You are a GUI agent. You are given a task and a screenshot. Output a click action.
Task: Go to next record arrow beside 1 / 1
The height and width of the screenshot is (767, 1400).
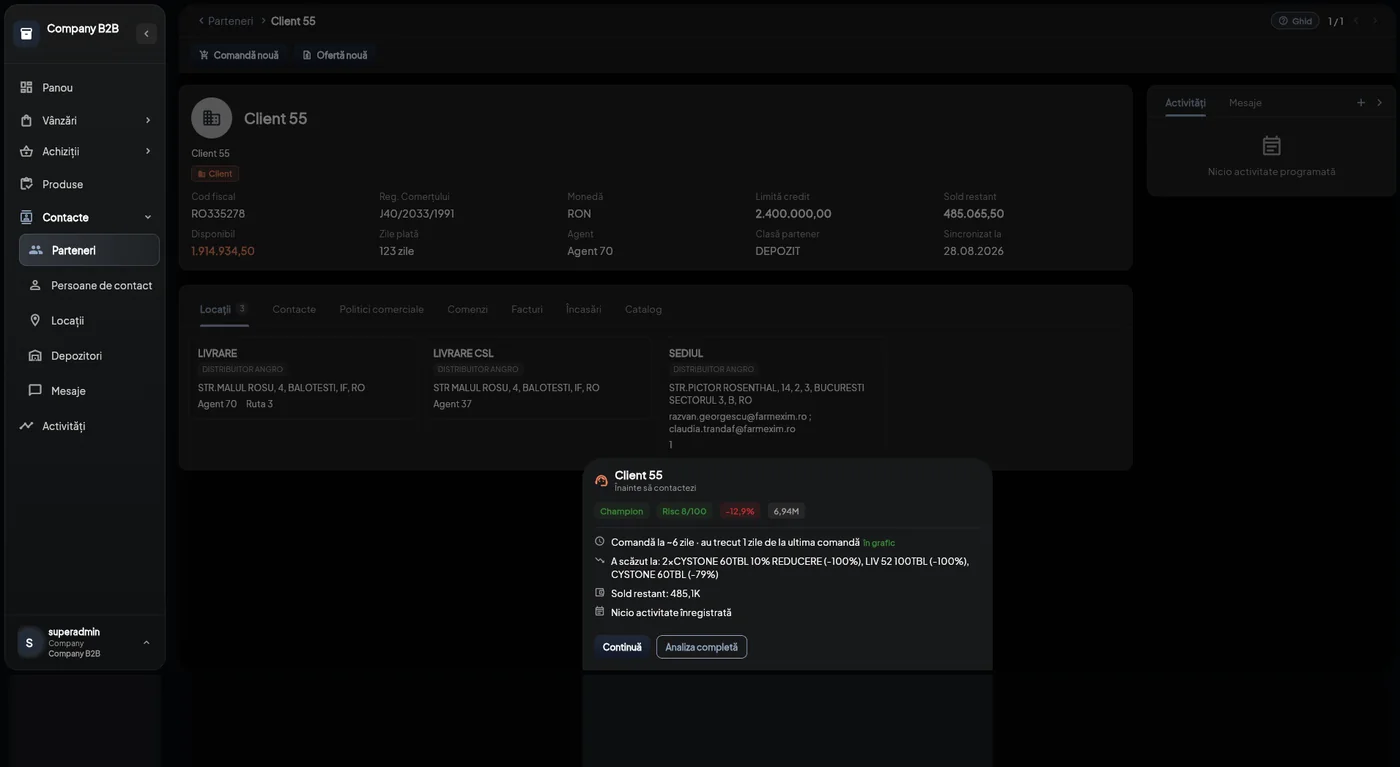pyautogui.click(x=1375, y=21)
